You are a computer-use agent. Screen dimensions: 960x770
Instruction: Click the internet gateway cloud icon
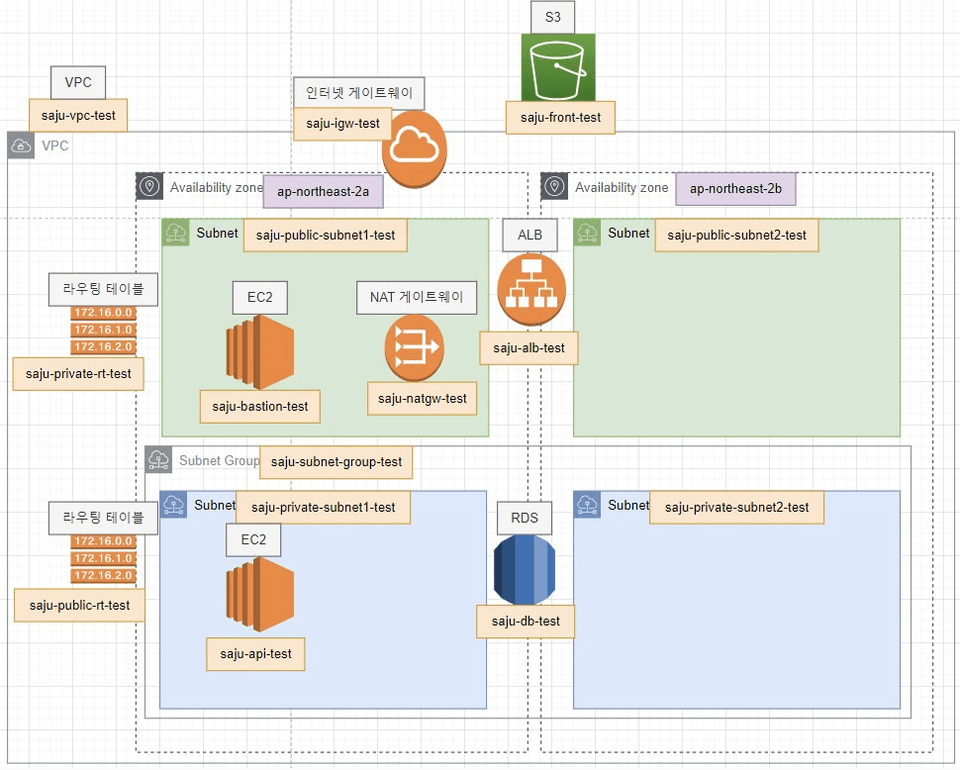click(x=414, y=149)
